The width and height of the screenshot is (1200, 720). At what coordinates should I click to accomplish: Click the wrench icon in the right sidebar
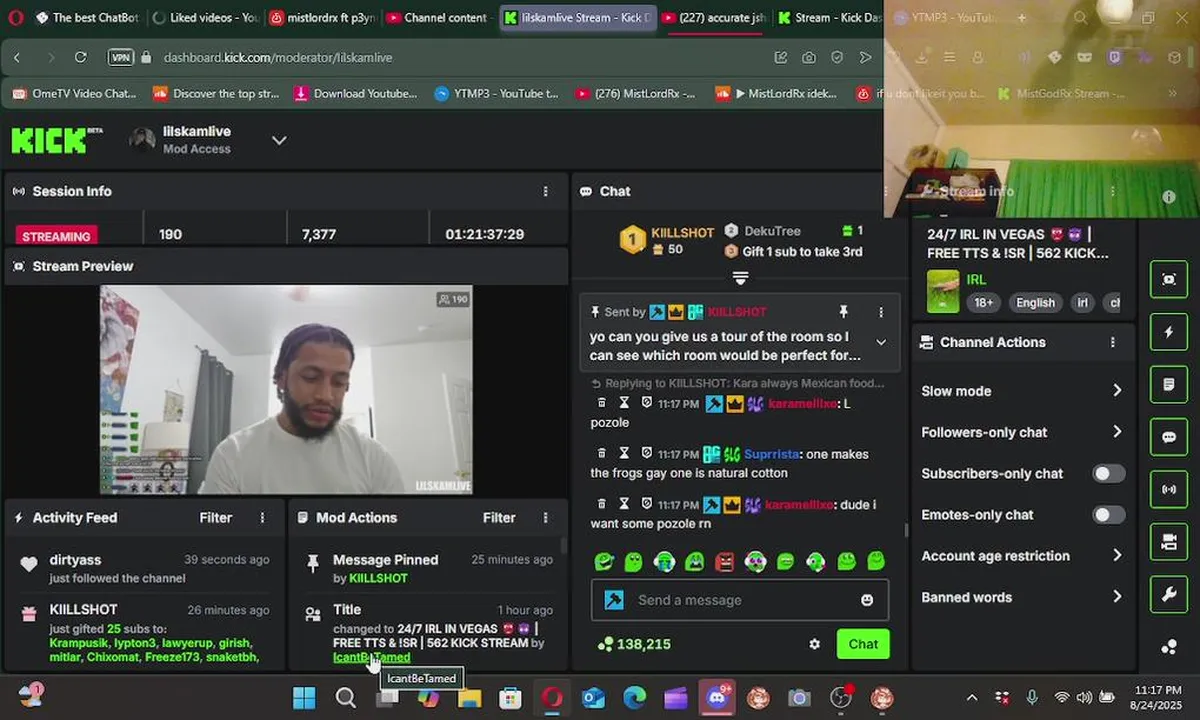pos(1169,595)
